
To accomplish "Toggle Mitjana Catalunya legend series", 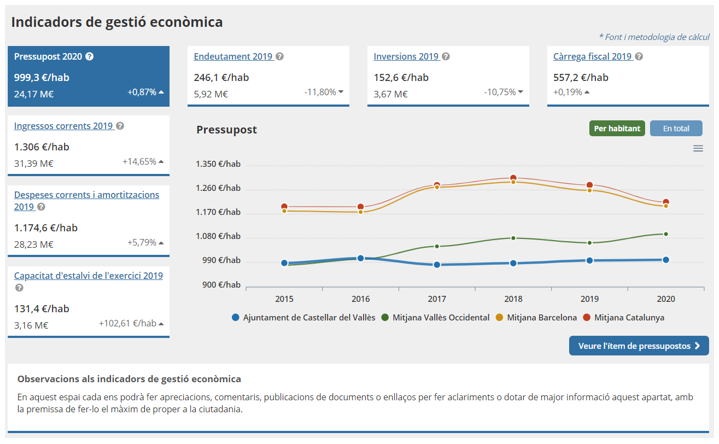I will [x=628, y=318].
